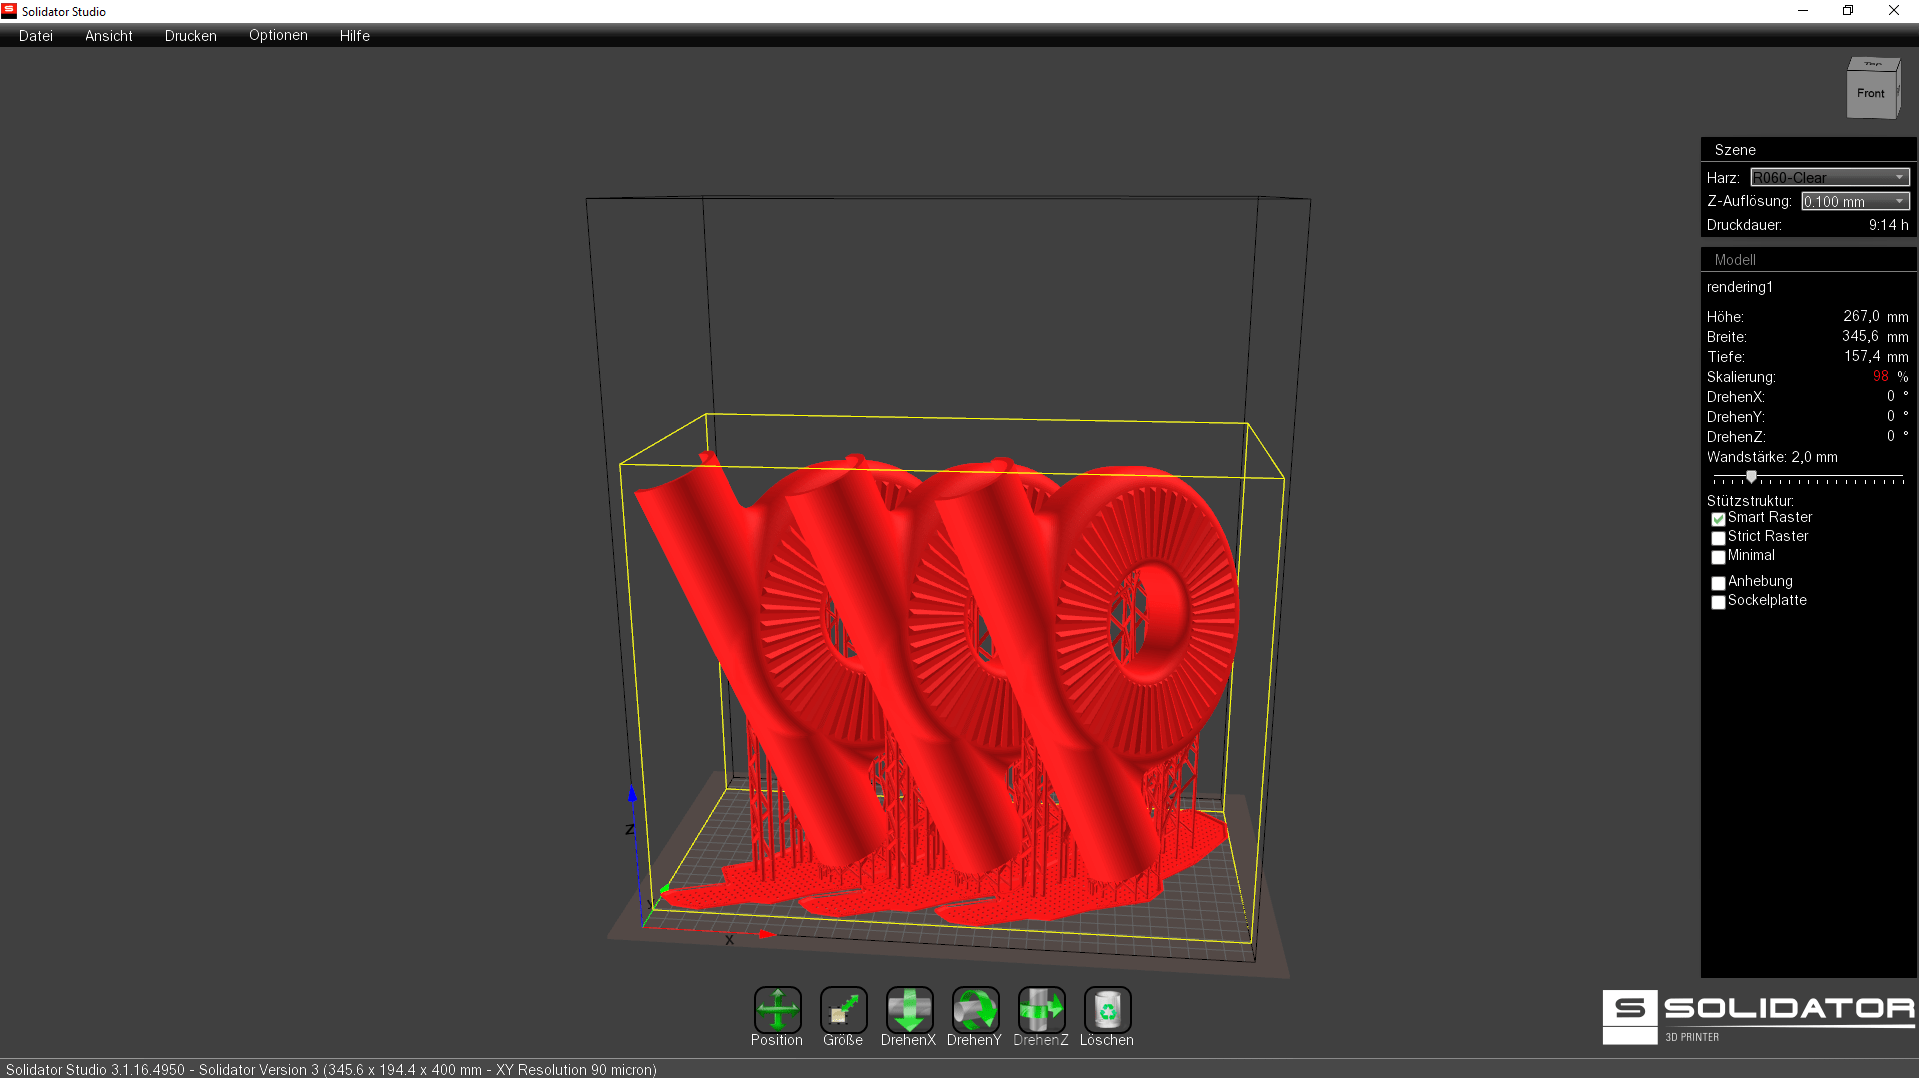The image size is (1919, 1078).
Task: Click the Solidator Studio app icon in title bar
Action: 9,11
